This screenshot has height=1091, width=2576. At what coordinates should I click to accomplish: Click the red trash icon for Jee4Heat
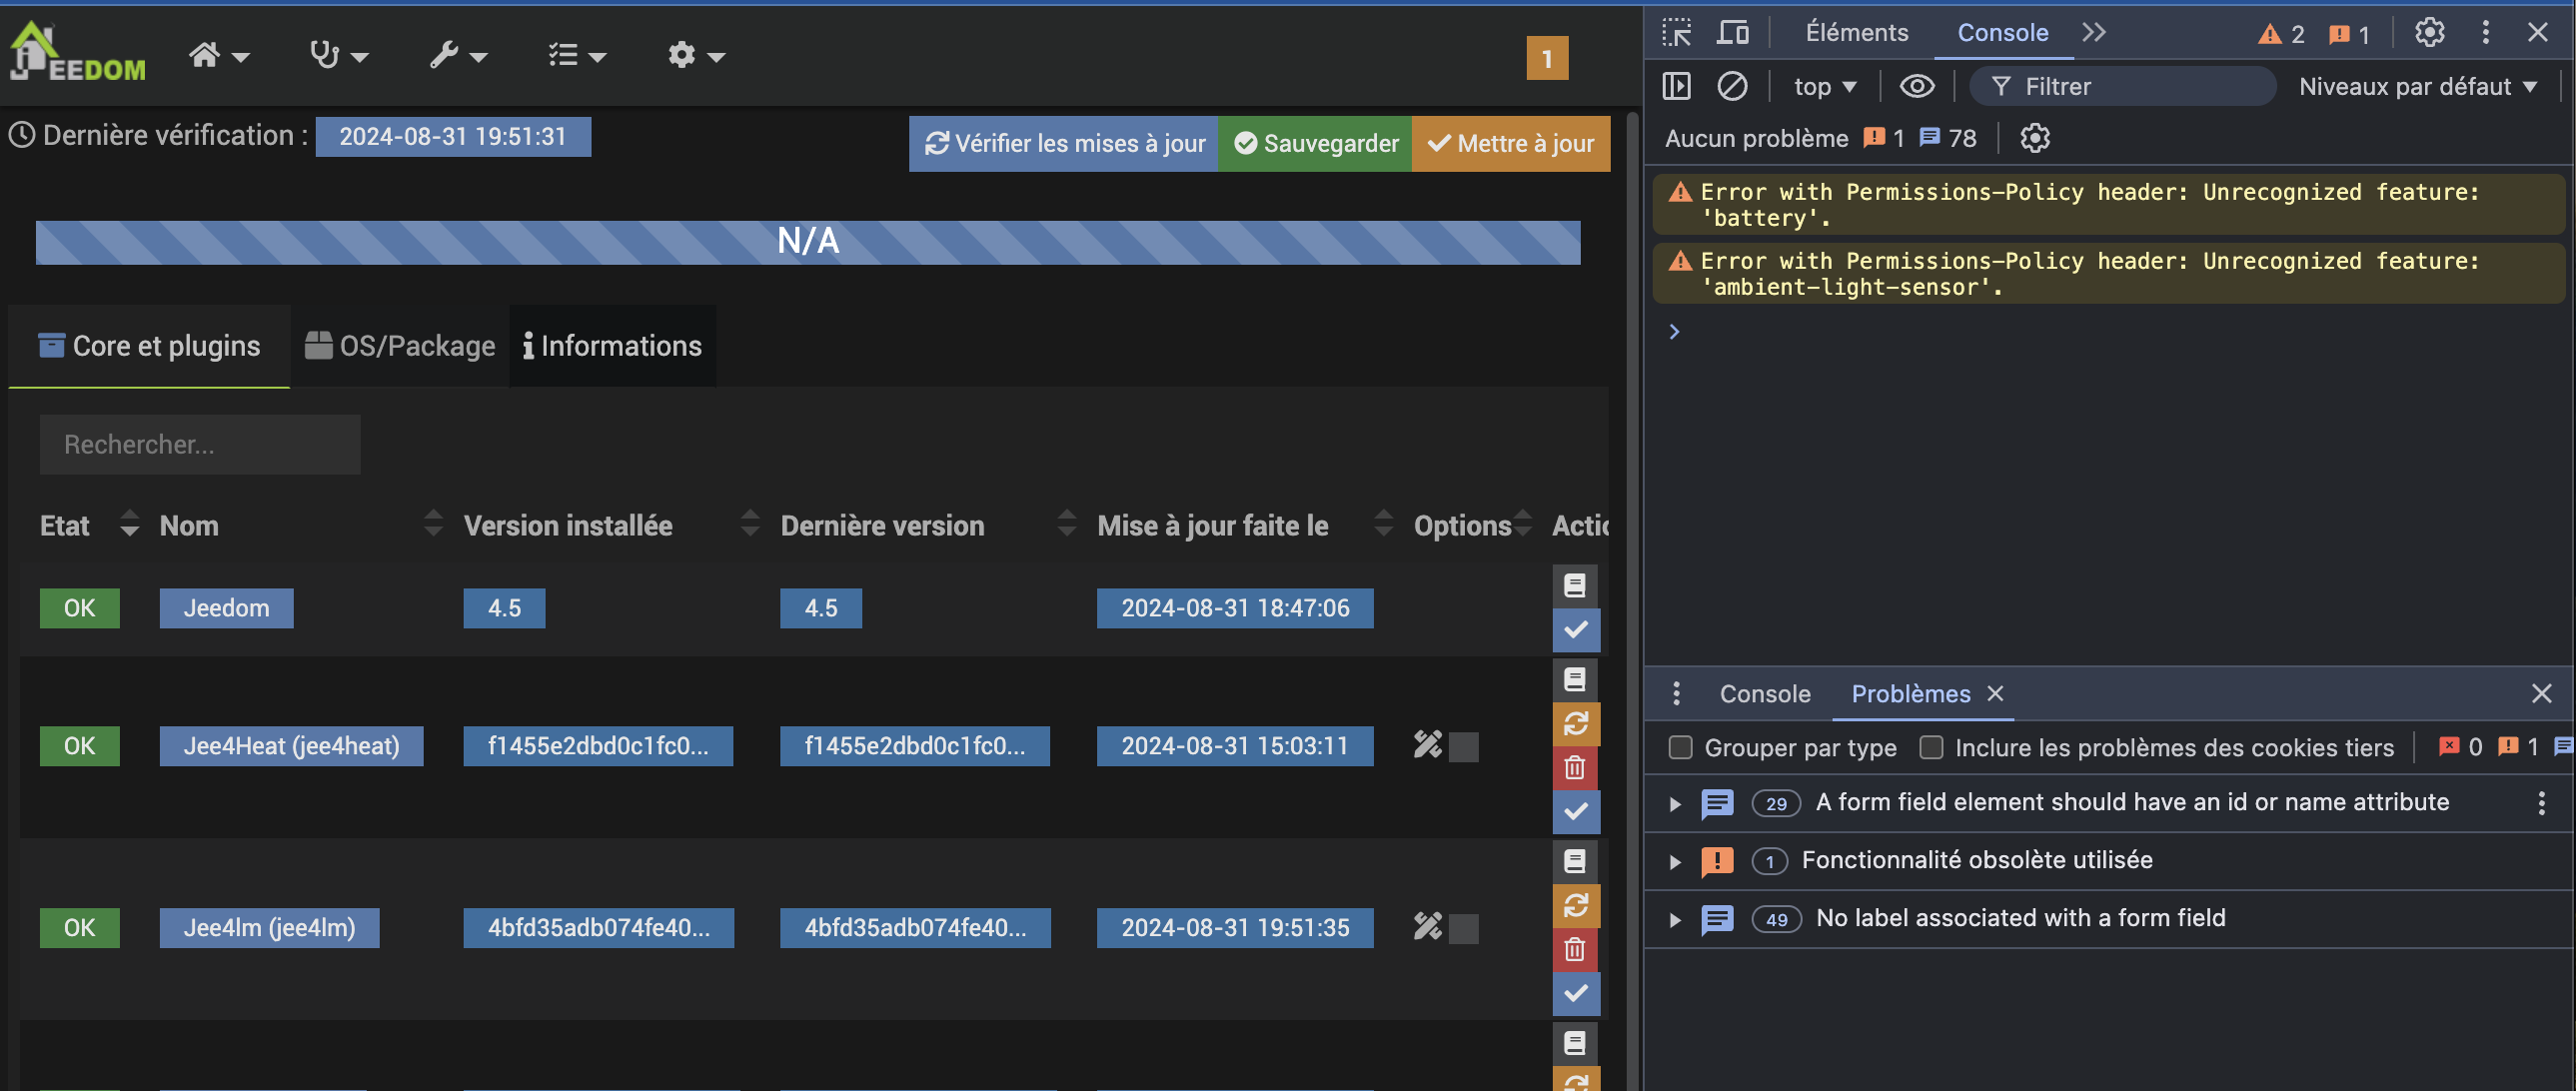click(1575, 768)
